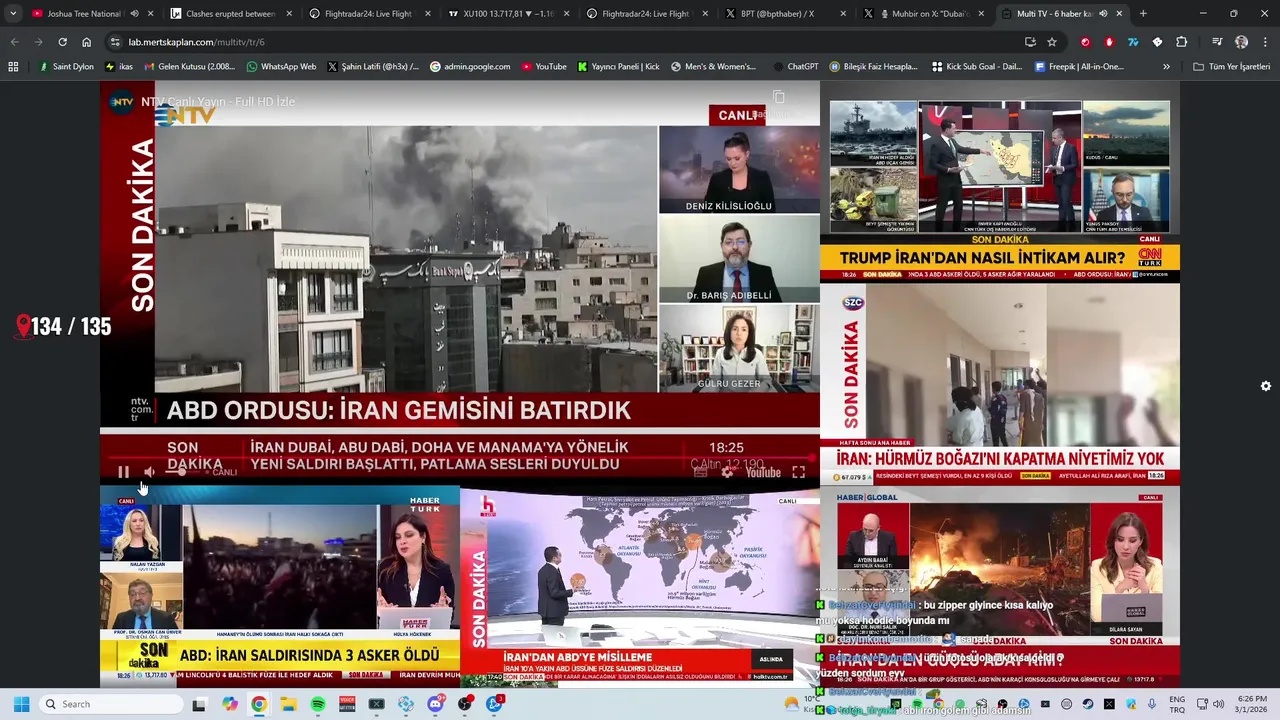
Task: Bookmark this page with star icon
Action: point(1052,42)
